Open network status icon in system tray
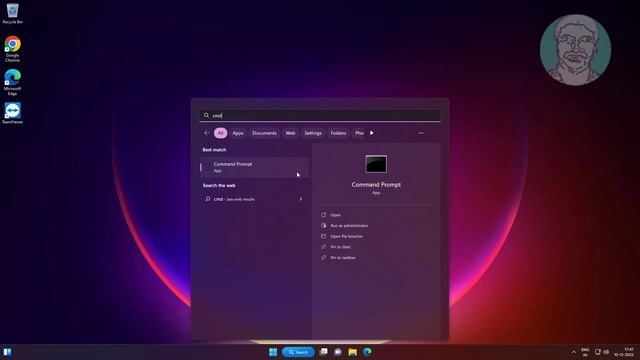Image resolution: width=640 pixels, height=360 pixels. (x=598, y=352)
